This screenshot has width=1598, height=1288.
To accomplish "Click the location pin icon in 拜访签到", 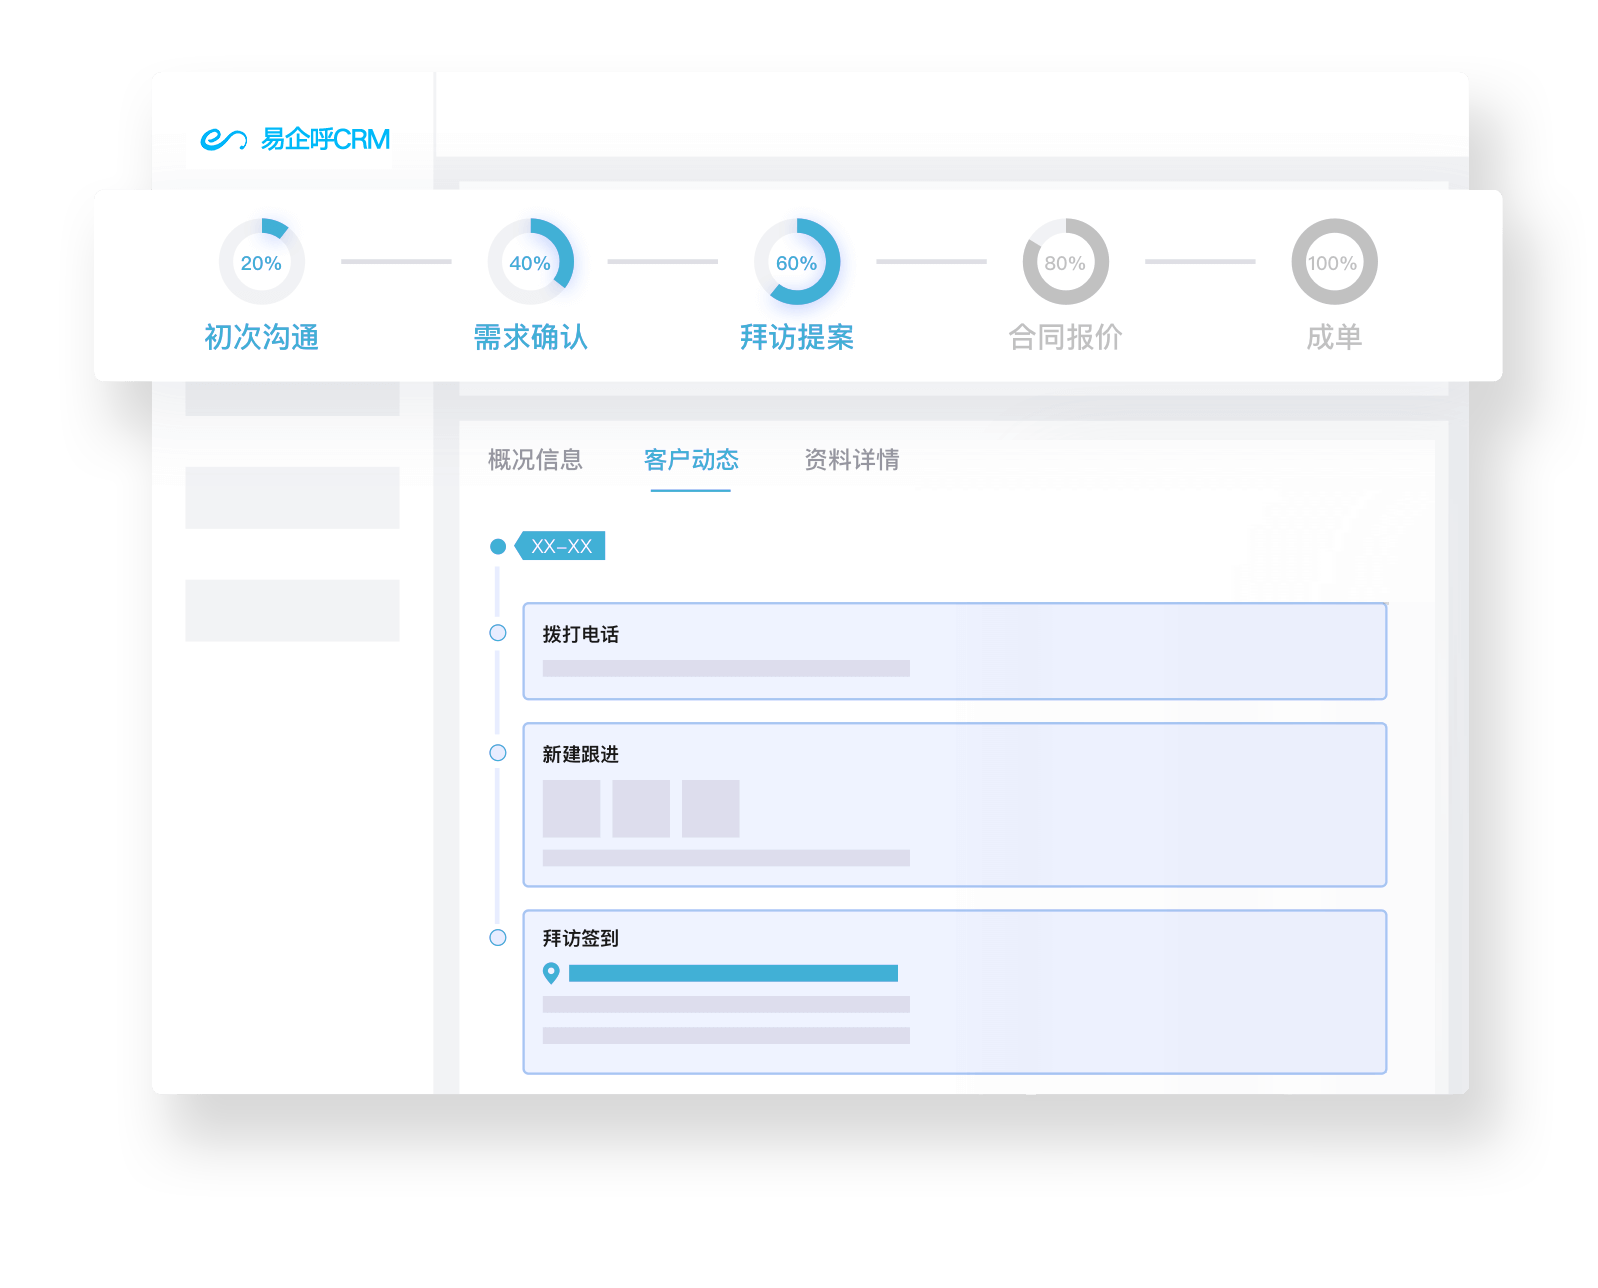I will pos(551,973).
